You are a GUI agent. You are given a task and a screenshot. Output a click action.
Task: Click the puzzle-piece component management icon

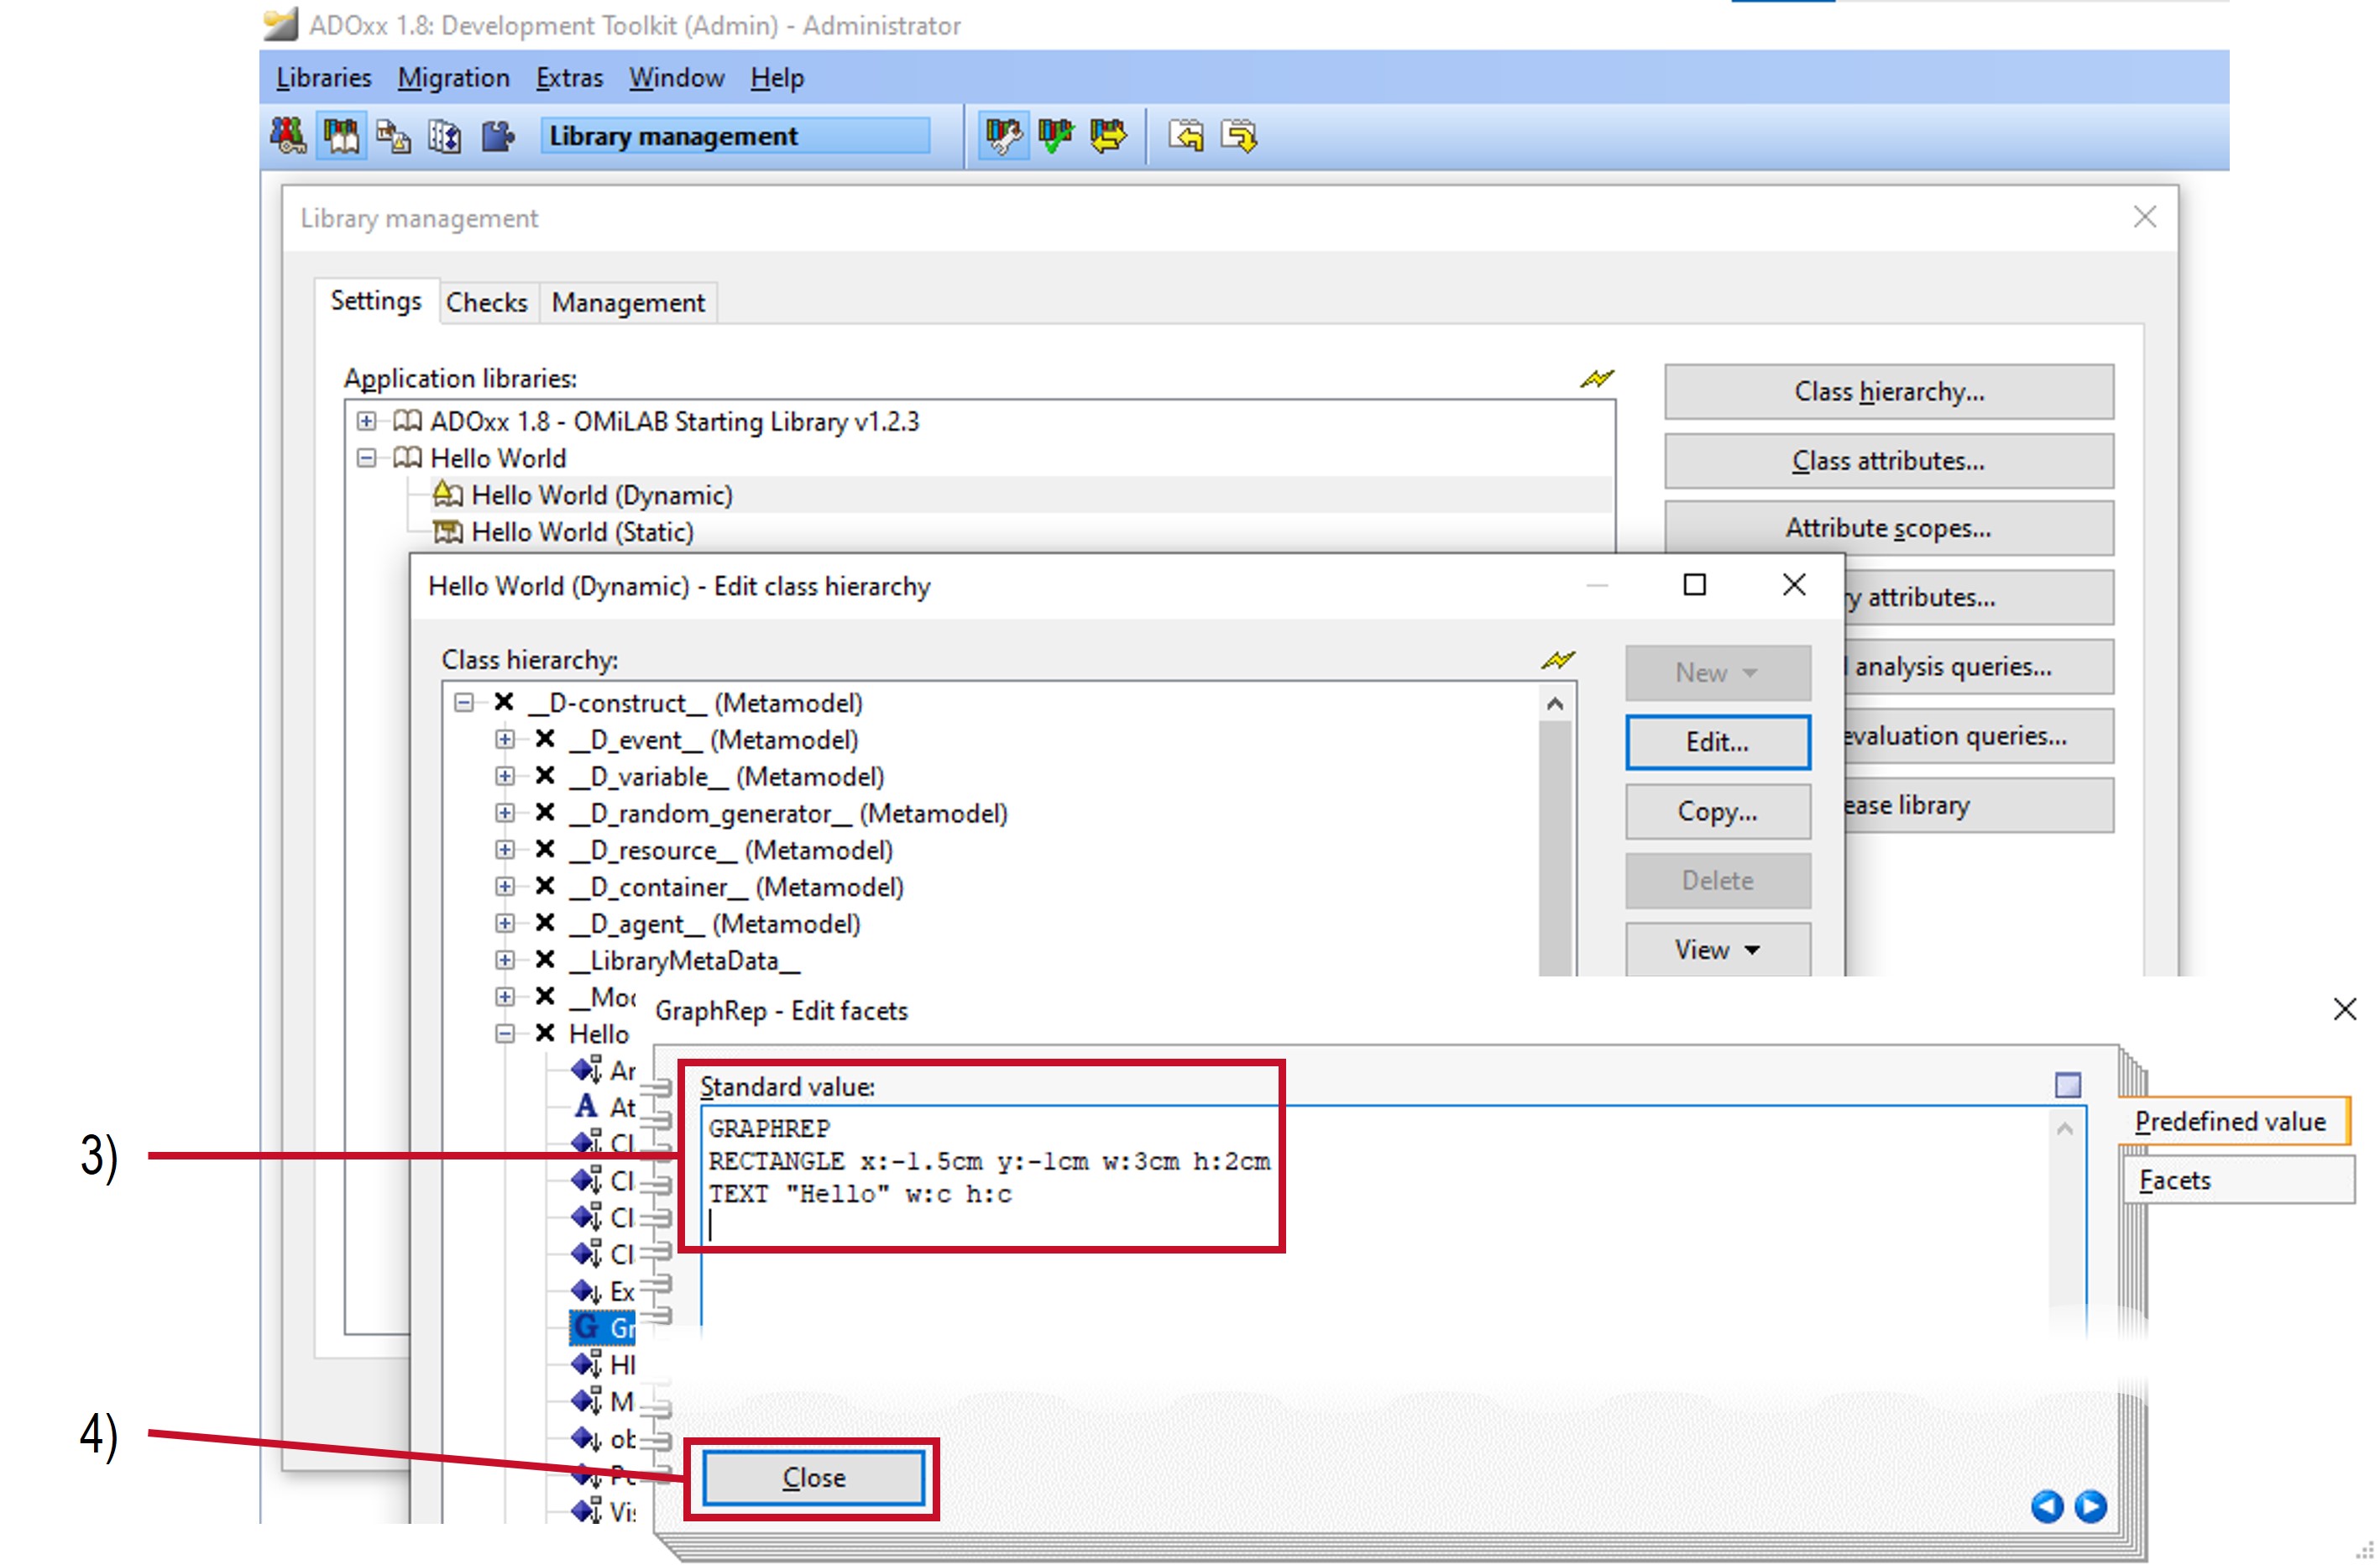tap(497, 136)
